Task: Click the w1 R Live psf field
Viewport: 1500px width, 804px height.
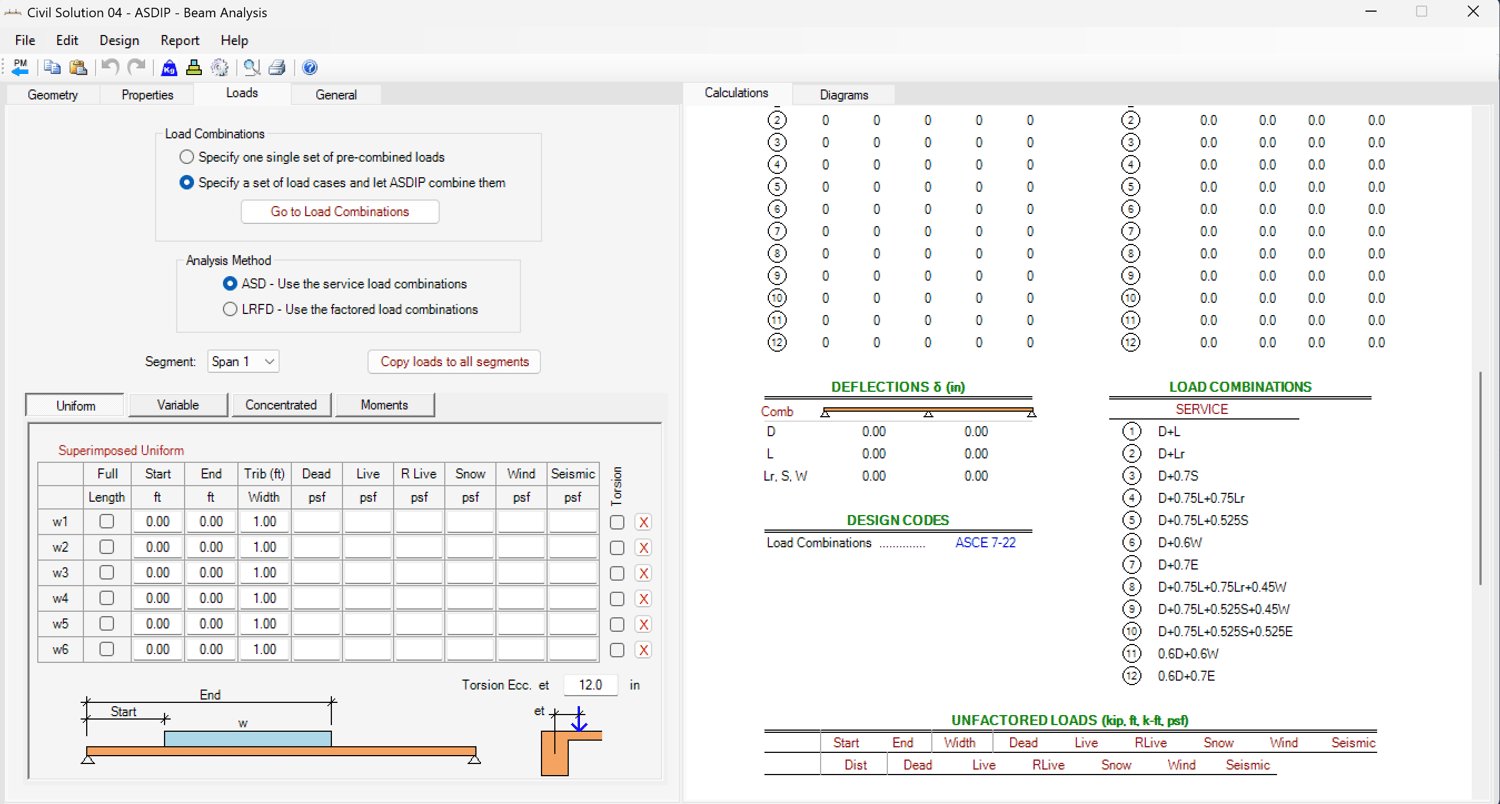Action: coord(419,521)
